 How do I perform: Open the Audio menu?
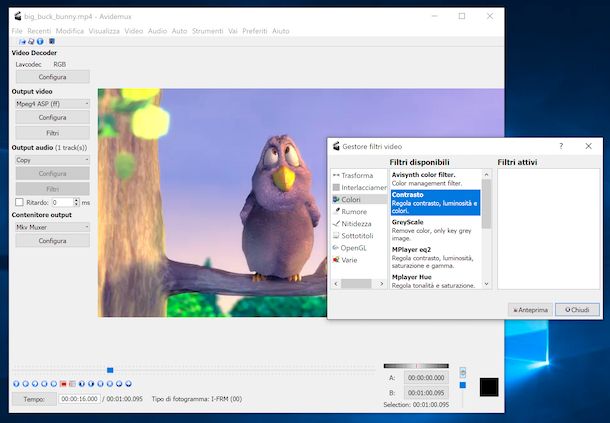click(x=157, y=31)
